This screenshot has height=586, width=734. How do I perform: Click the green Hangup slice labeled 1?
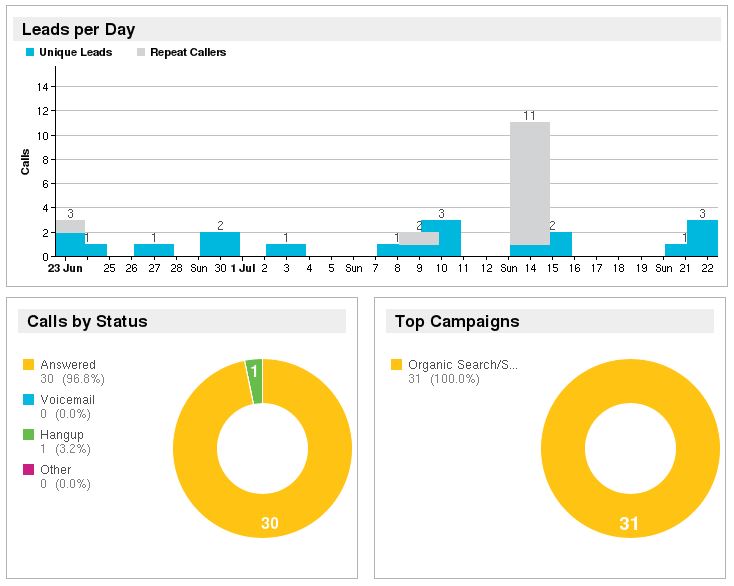pos(255,381)
